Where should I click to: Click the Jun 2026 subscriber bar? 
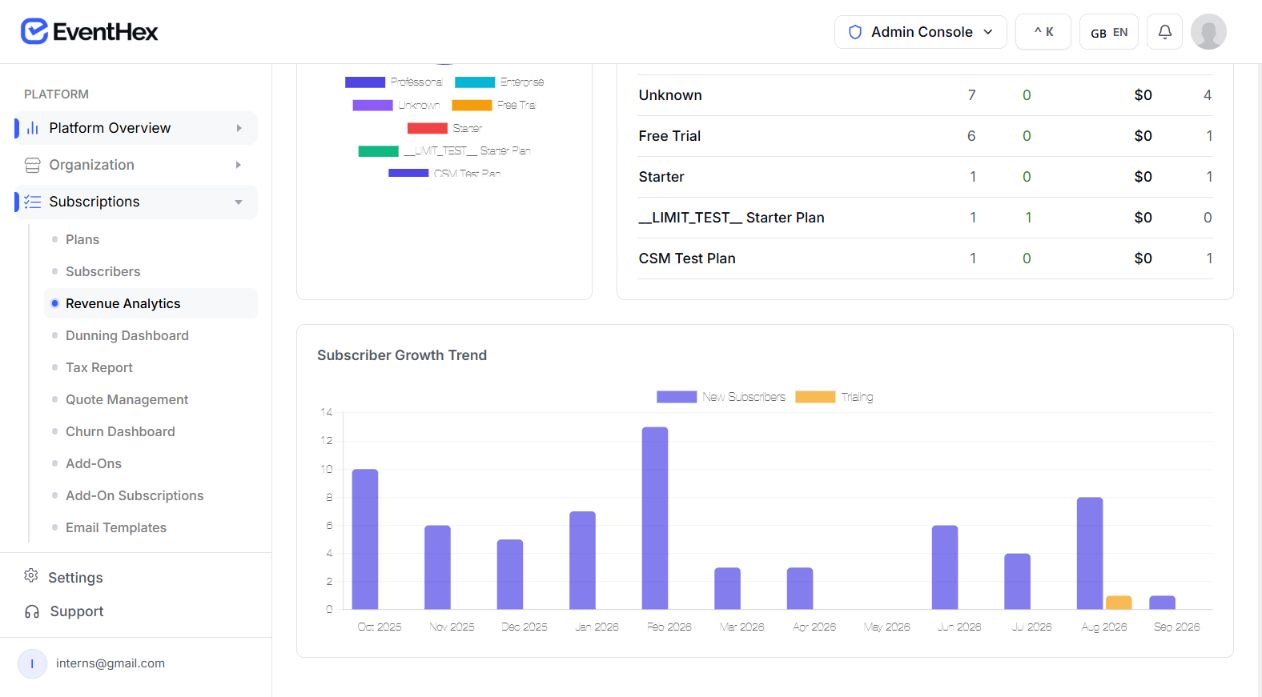(945, 567)
